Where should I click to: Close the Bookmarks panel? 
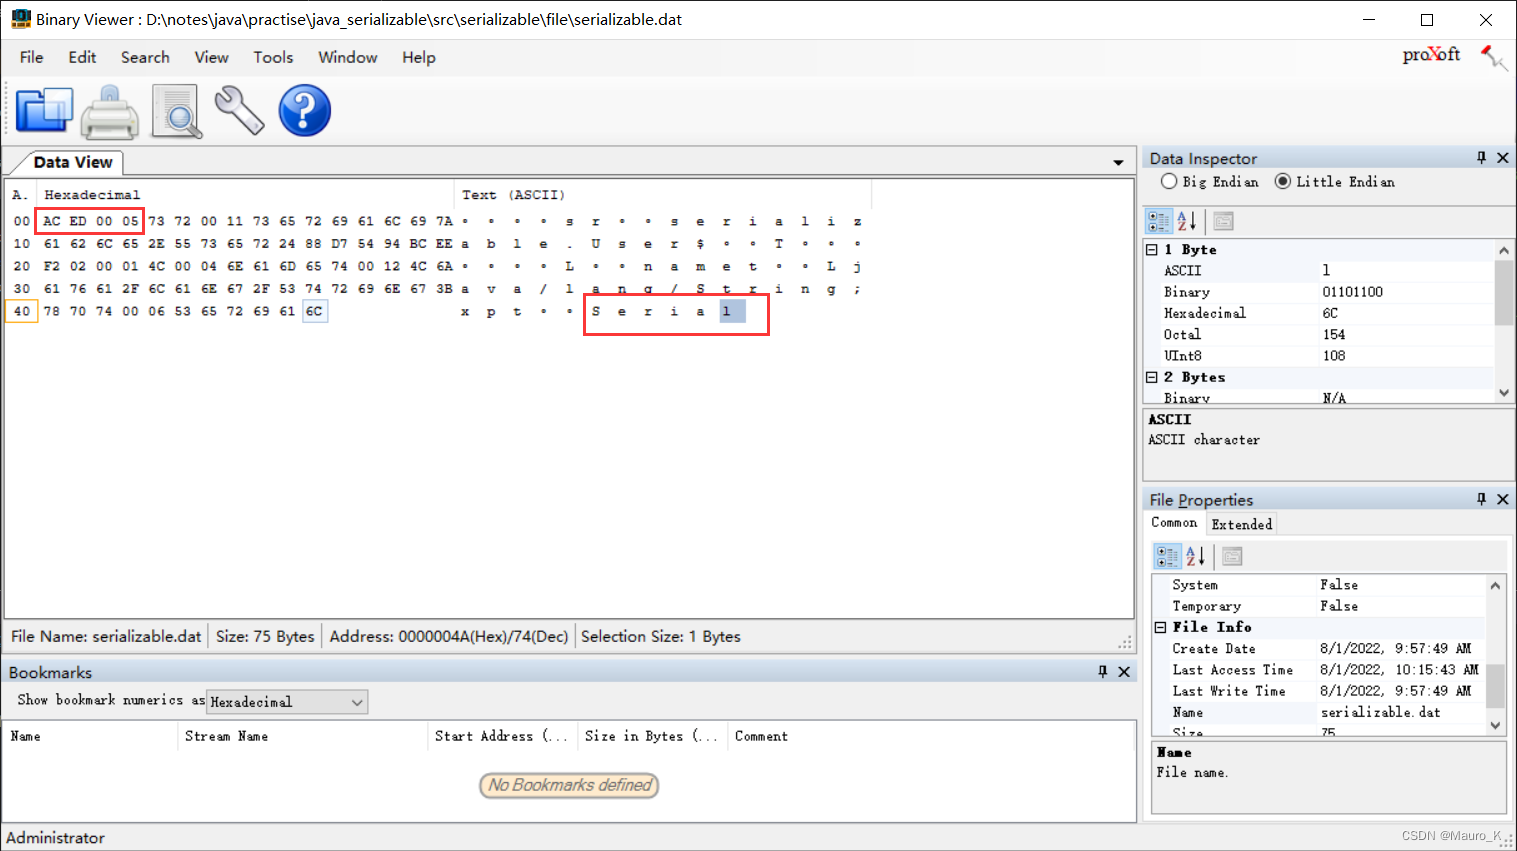[1124, 672]
